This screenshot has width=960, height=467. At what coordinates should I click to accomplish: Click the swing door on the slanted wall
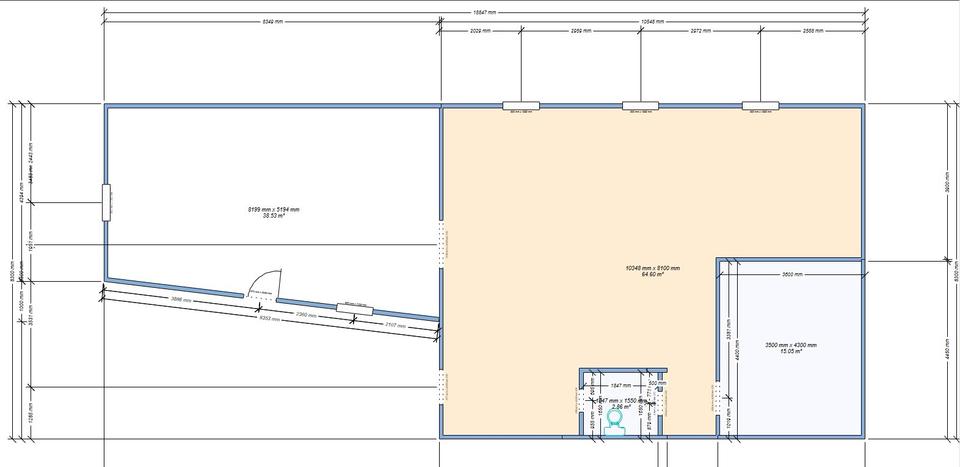click(261, 288)
